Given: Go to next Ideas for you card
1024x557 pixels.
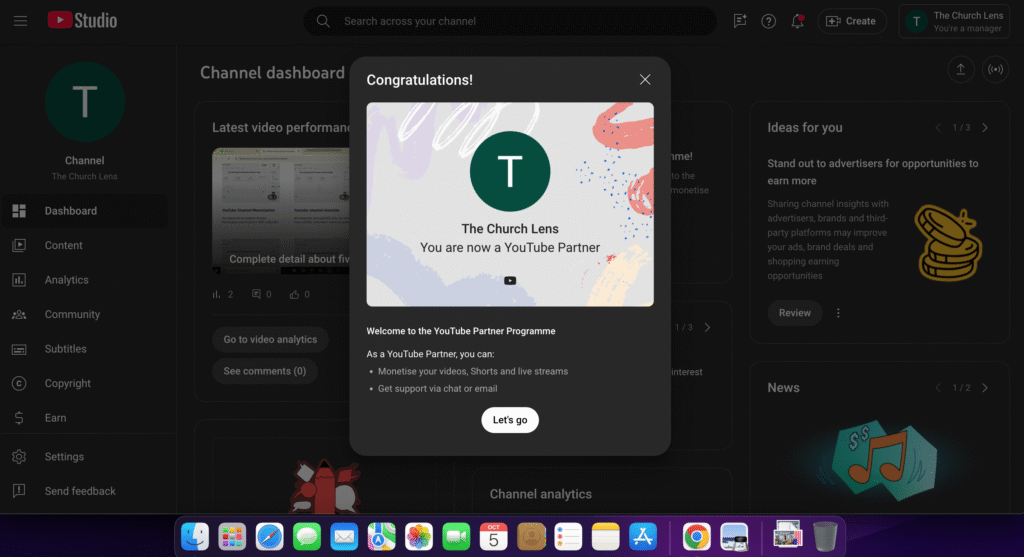Looking at the screenshot, I should 985,128.
